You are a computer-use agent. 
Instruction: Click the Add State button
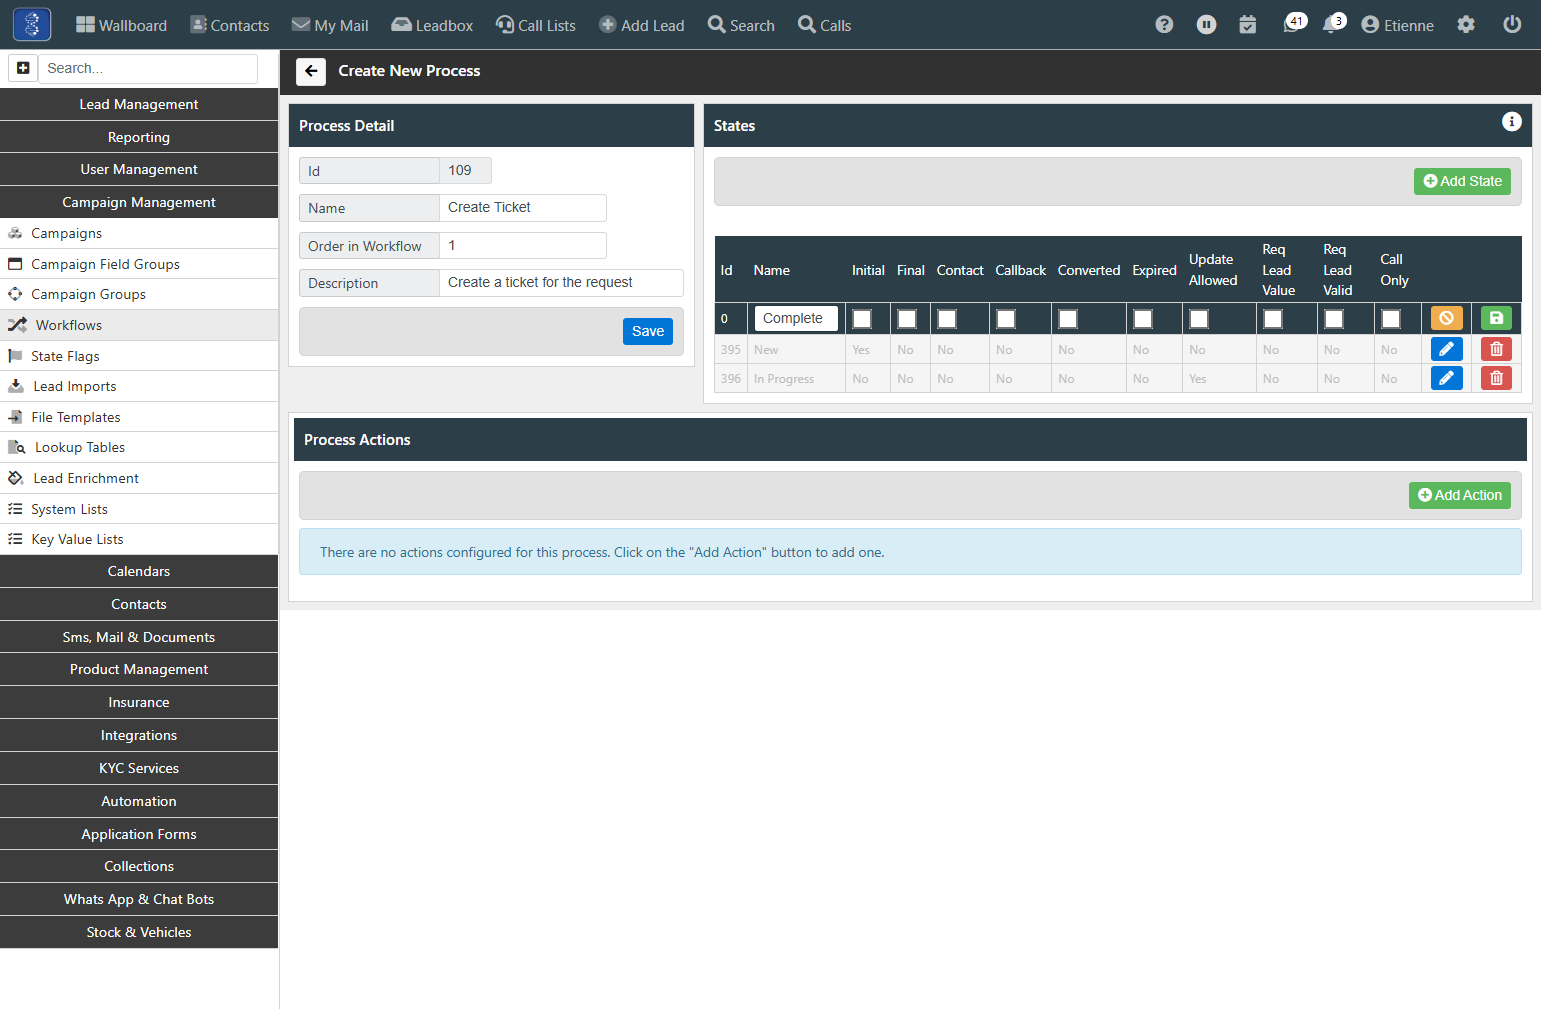[1462, 181]
